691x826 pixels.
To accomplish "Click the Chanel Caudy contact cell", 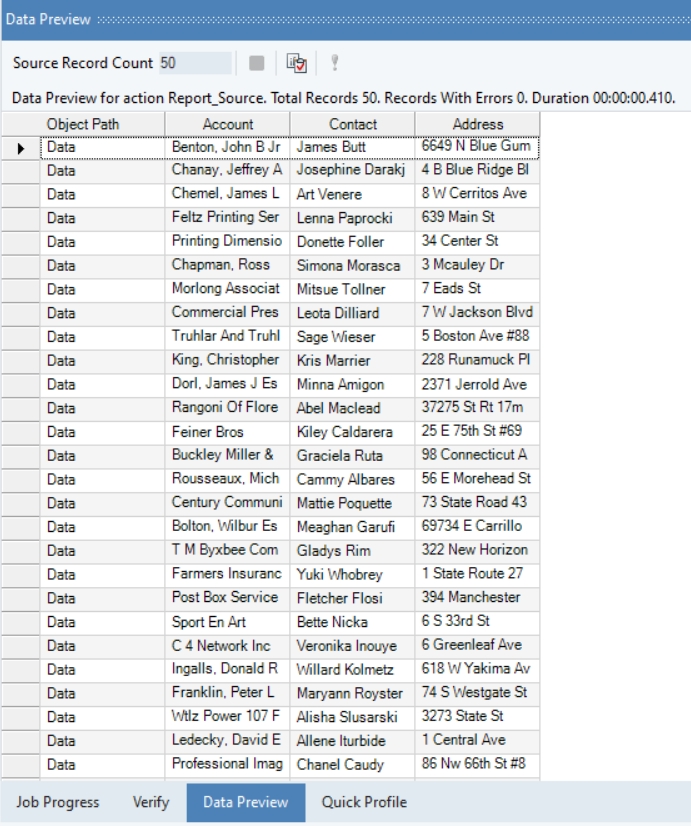I will [352, 765].
